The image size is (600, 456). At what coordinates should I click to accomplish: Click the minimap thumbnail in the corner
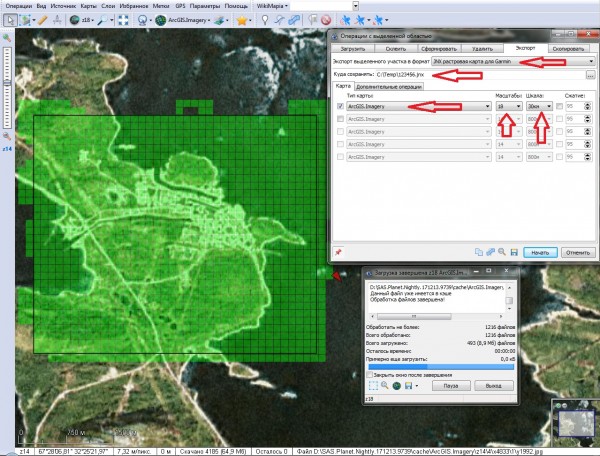(x=575, y=422)
